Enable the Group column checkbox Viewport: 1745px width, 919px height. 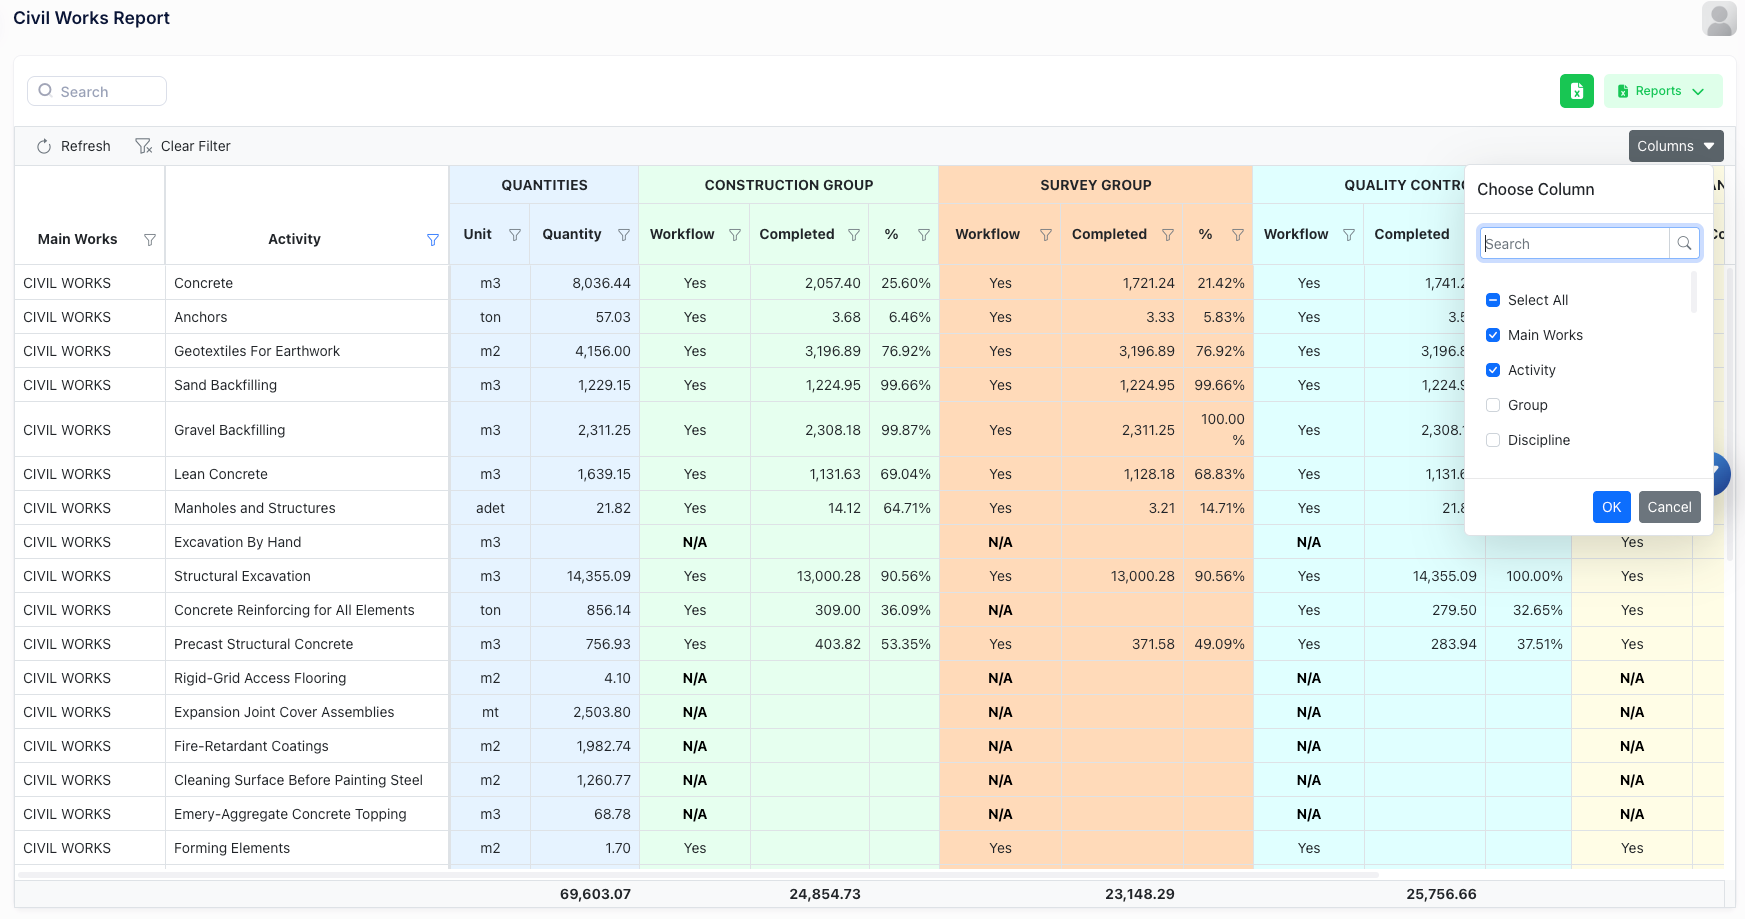click(1493, 405)
